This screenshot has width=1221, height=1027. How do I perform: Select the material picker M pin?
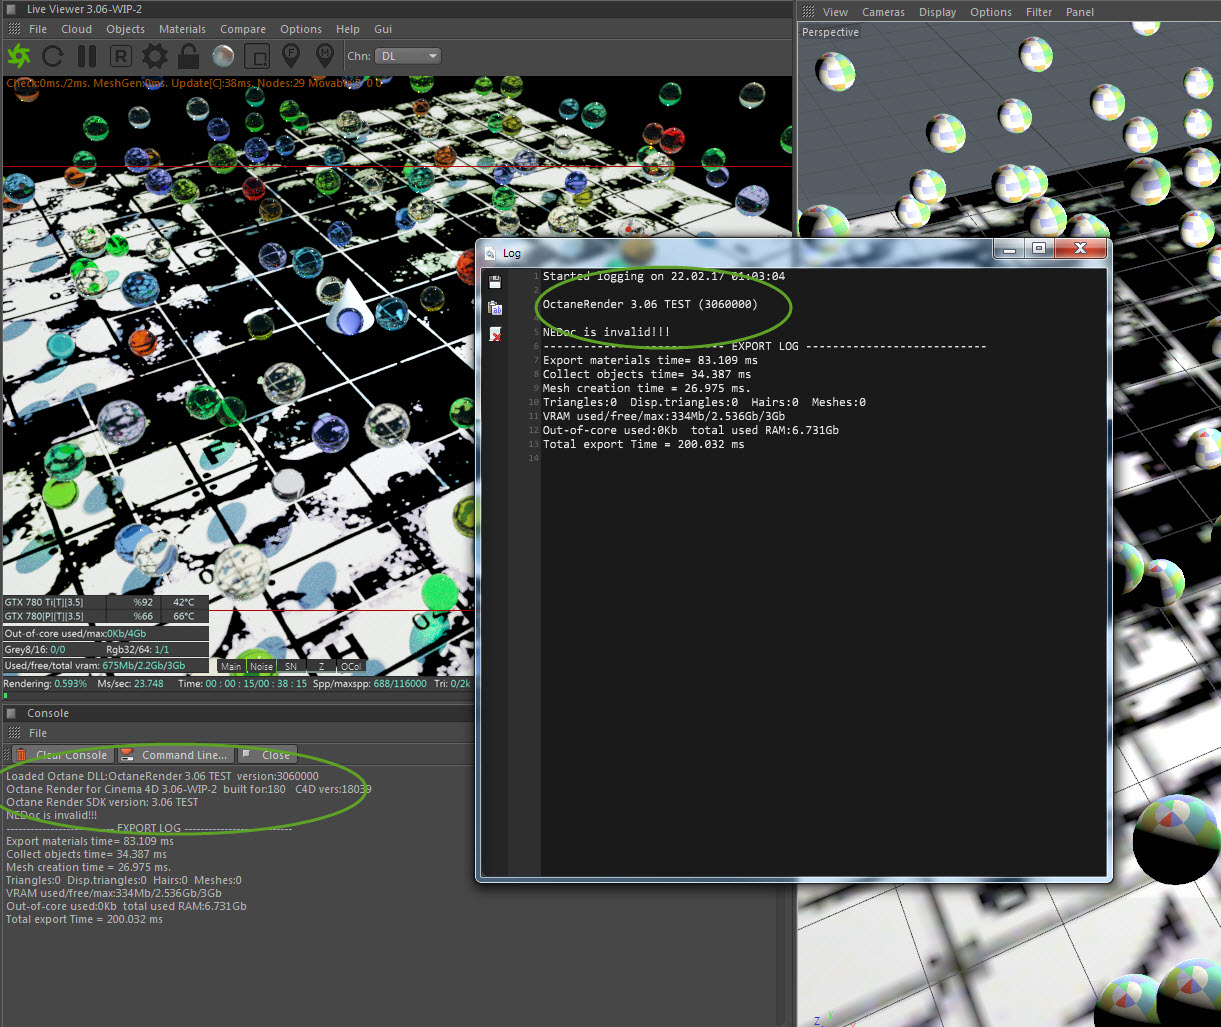pyautogui.click(x=325, y=56)
